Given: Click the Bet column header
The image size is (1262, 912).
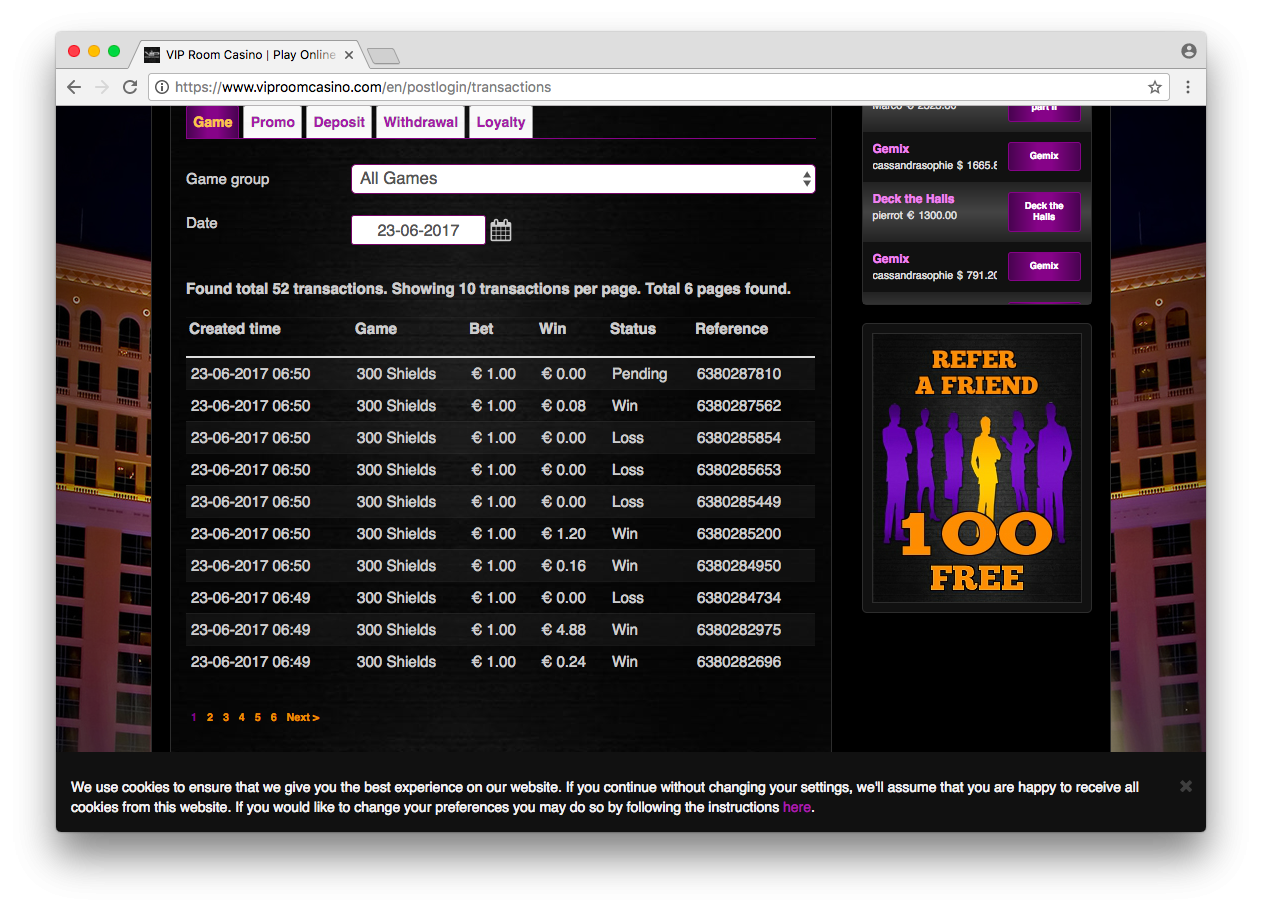Looking at the screenshot, I should coord(481,329).
